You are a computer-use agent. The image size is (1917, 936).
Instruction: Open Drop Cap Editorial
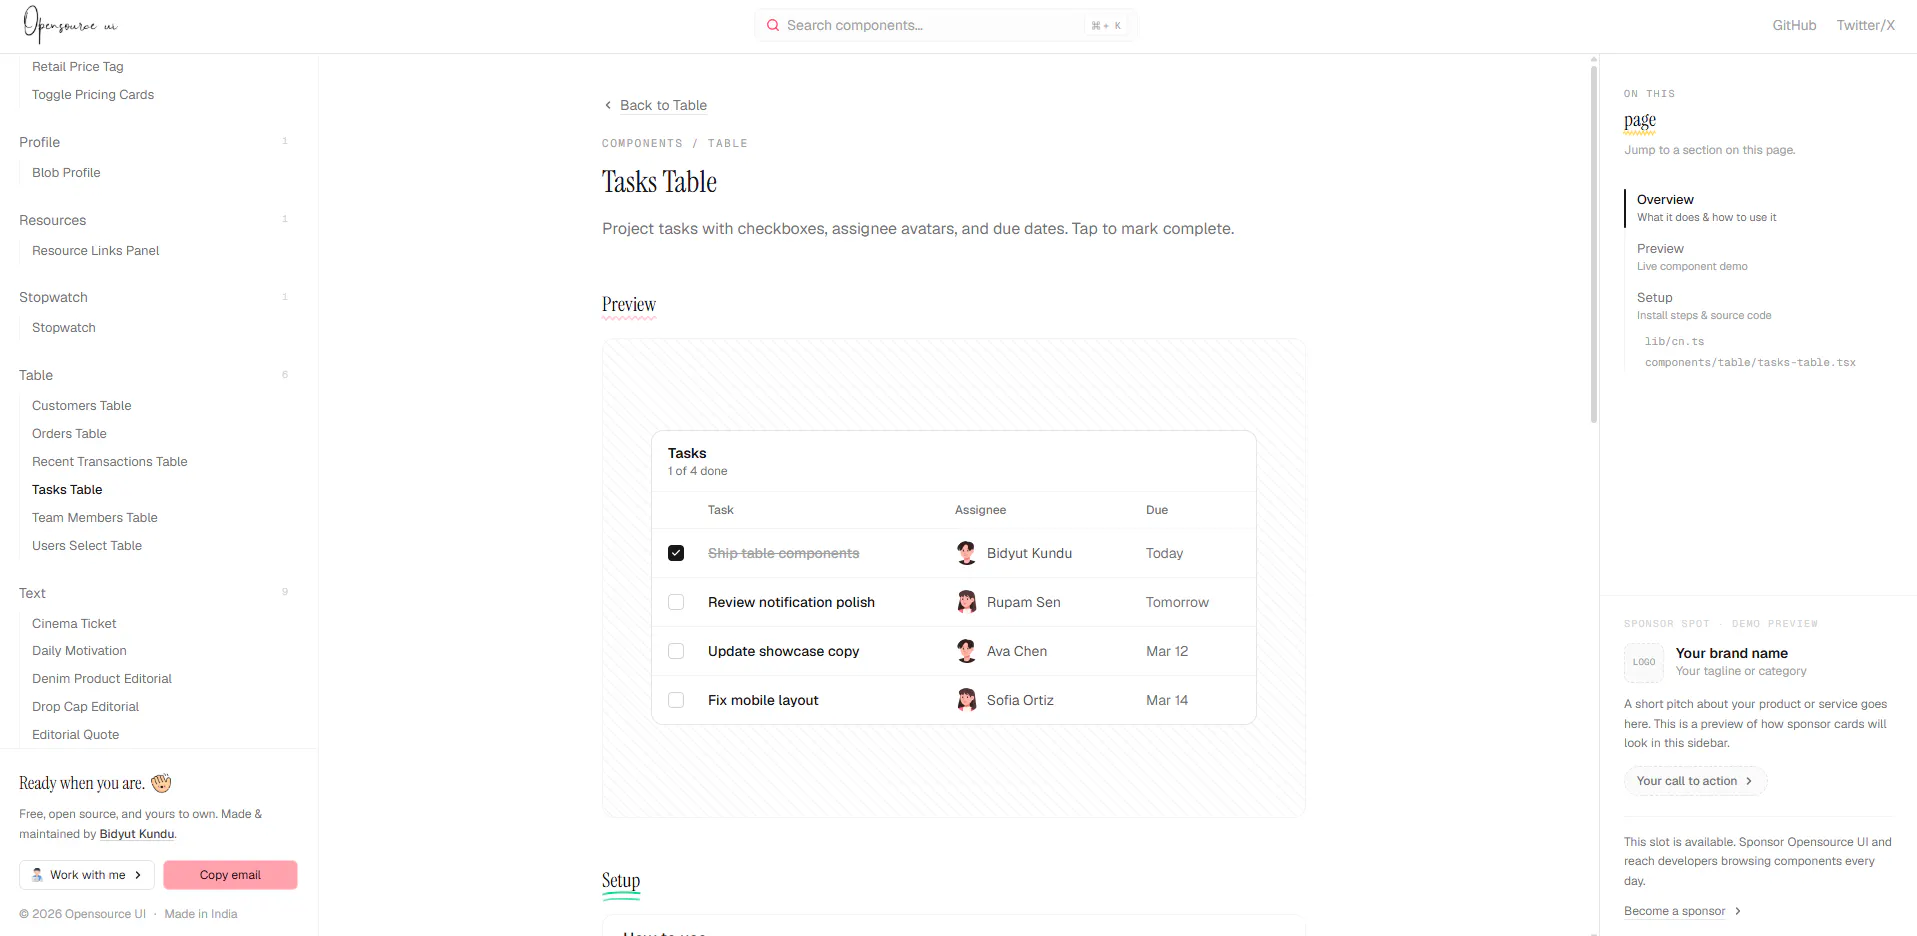85,706
